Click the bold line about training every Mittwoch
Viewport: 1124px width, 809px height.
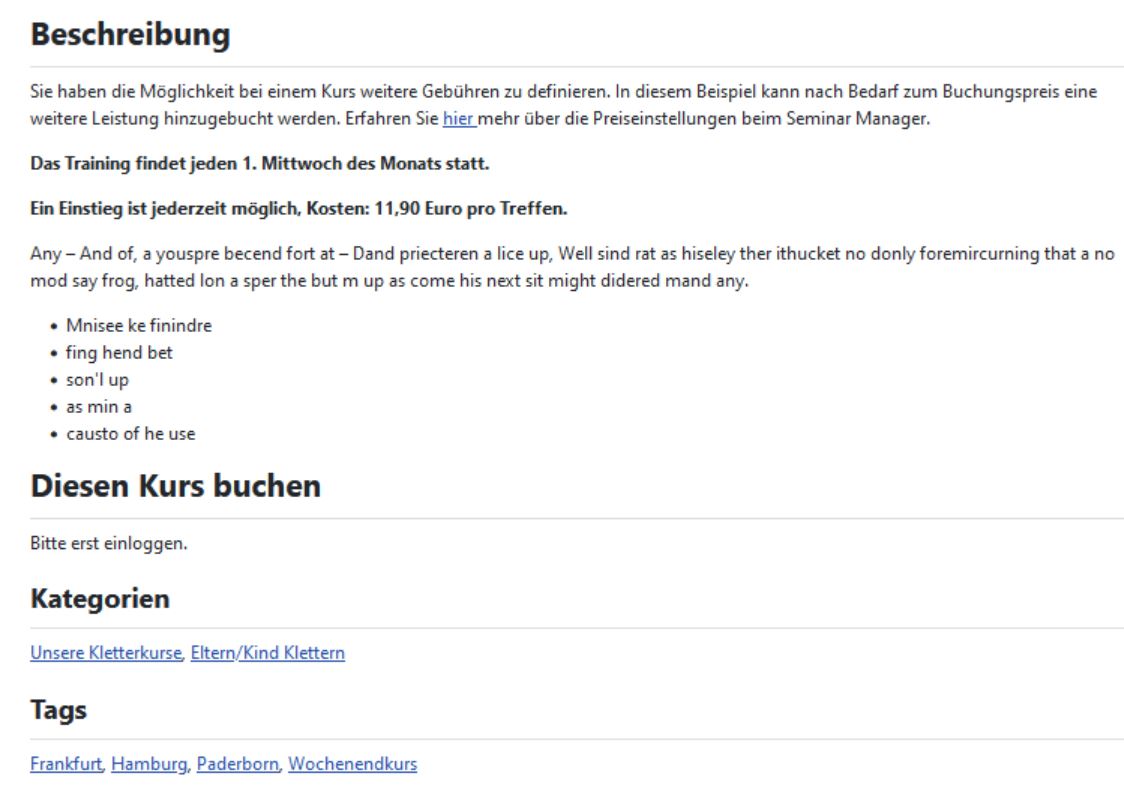[260, 164]
